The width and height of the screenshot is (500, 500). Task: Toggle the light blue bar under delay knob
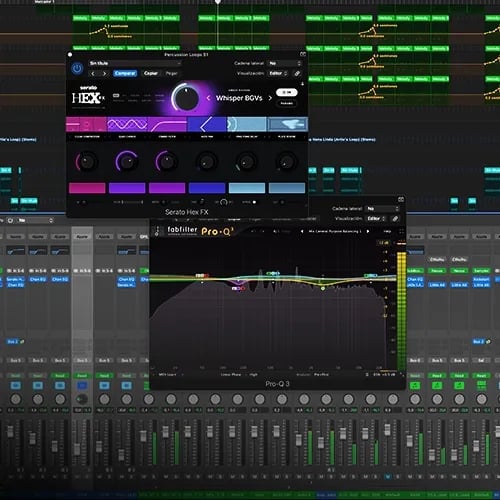(x=247, y=188)
